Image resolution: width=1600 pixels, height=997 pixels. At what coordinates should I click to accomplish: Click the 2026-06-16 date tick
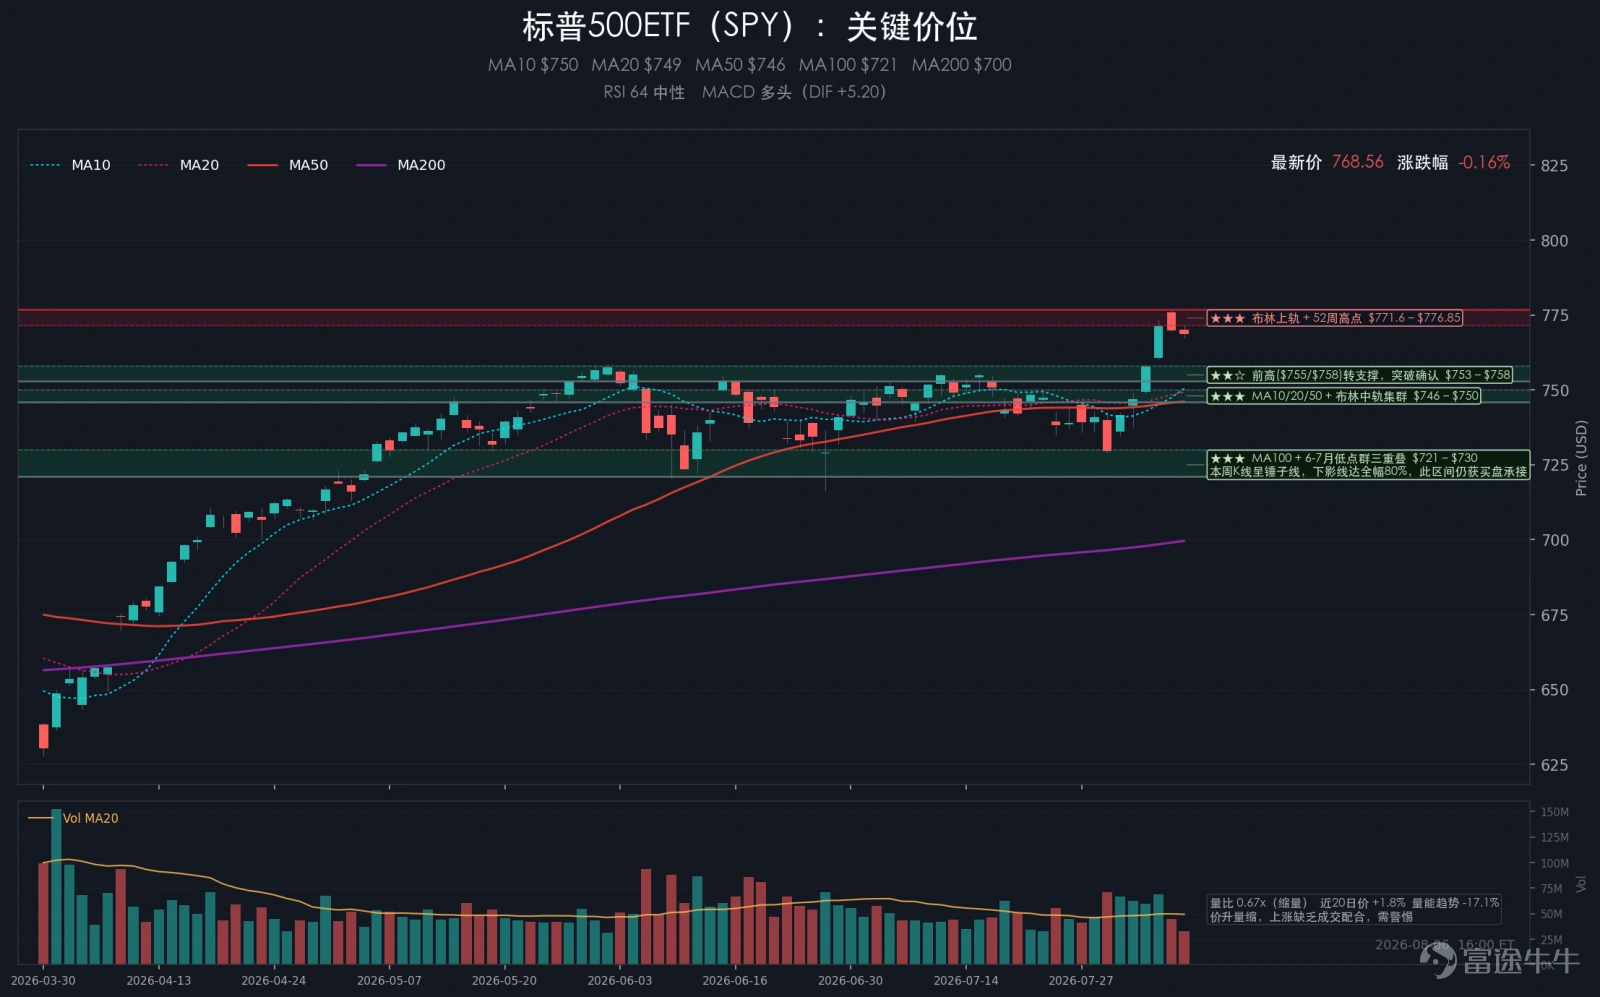pyautogui.click(x=735, y=981)
